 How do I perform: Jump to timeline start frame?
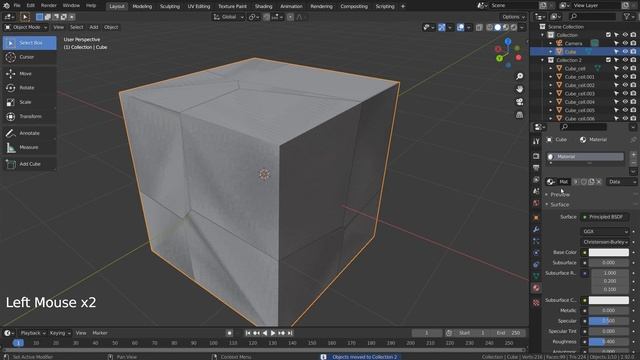click(x=248, y=333)
